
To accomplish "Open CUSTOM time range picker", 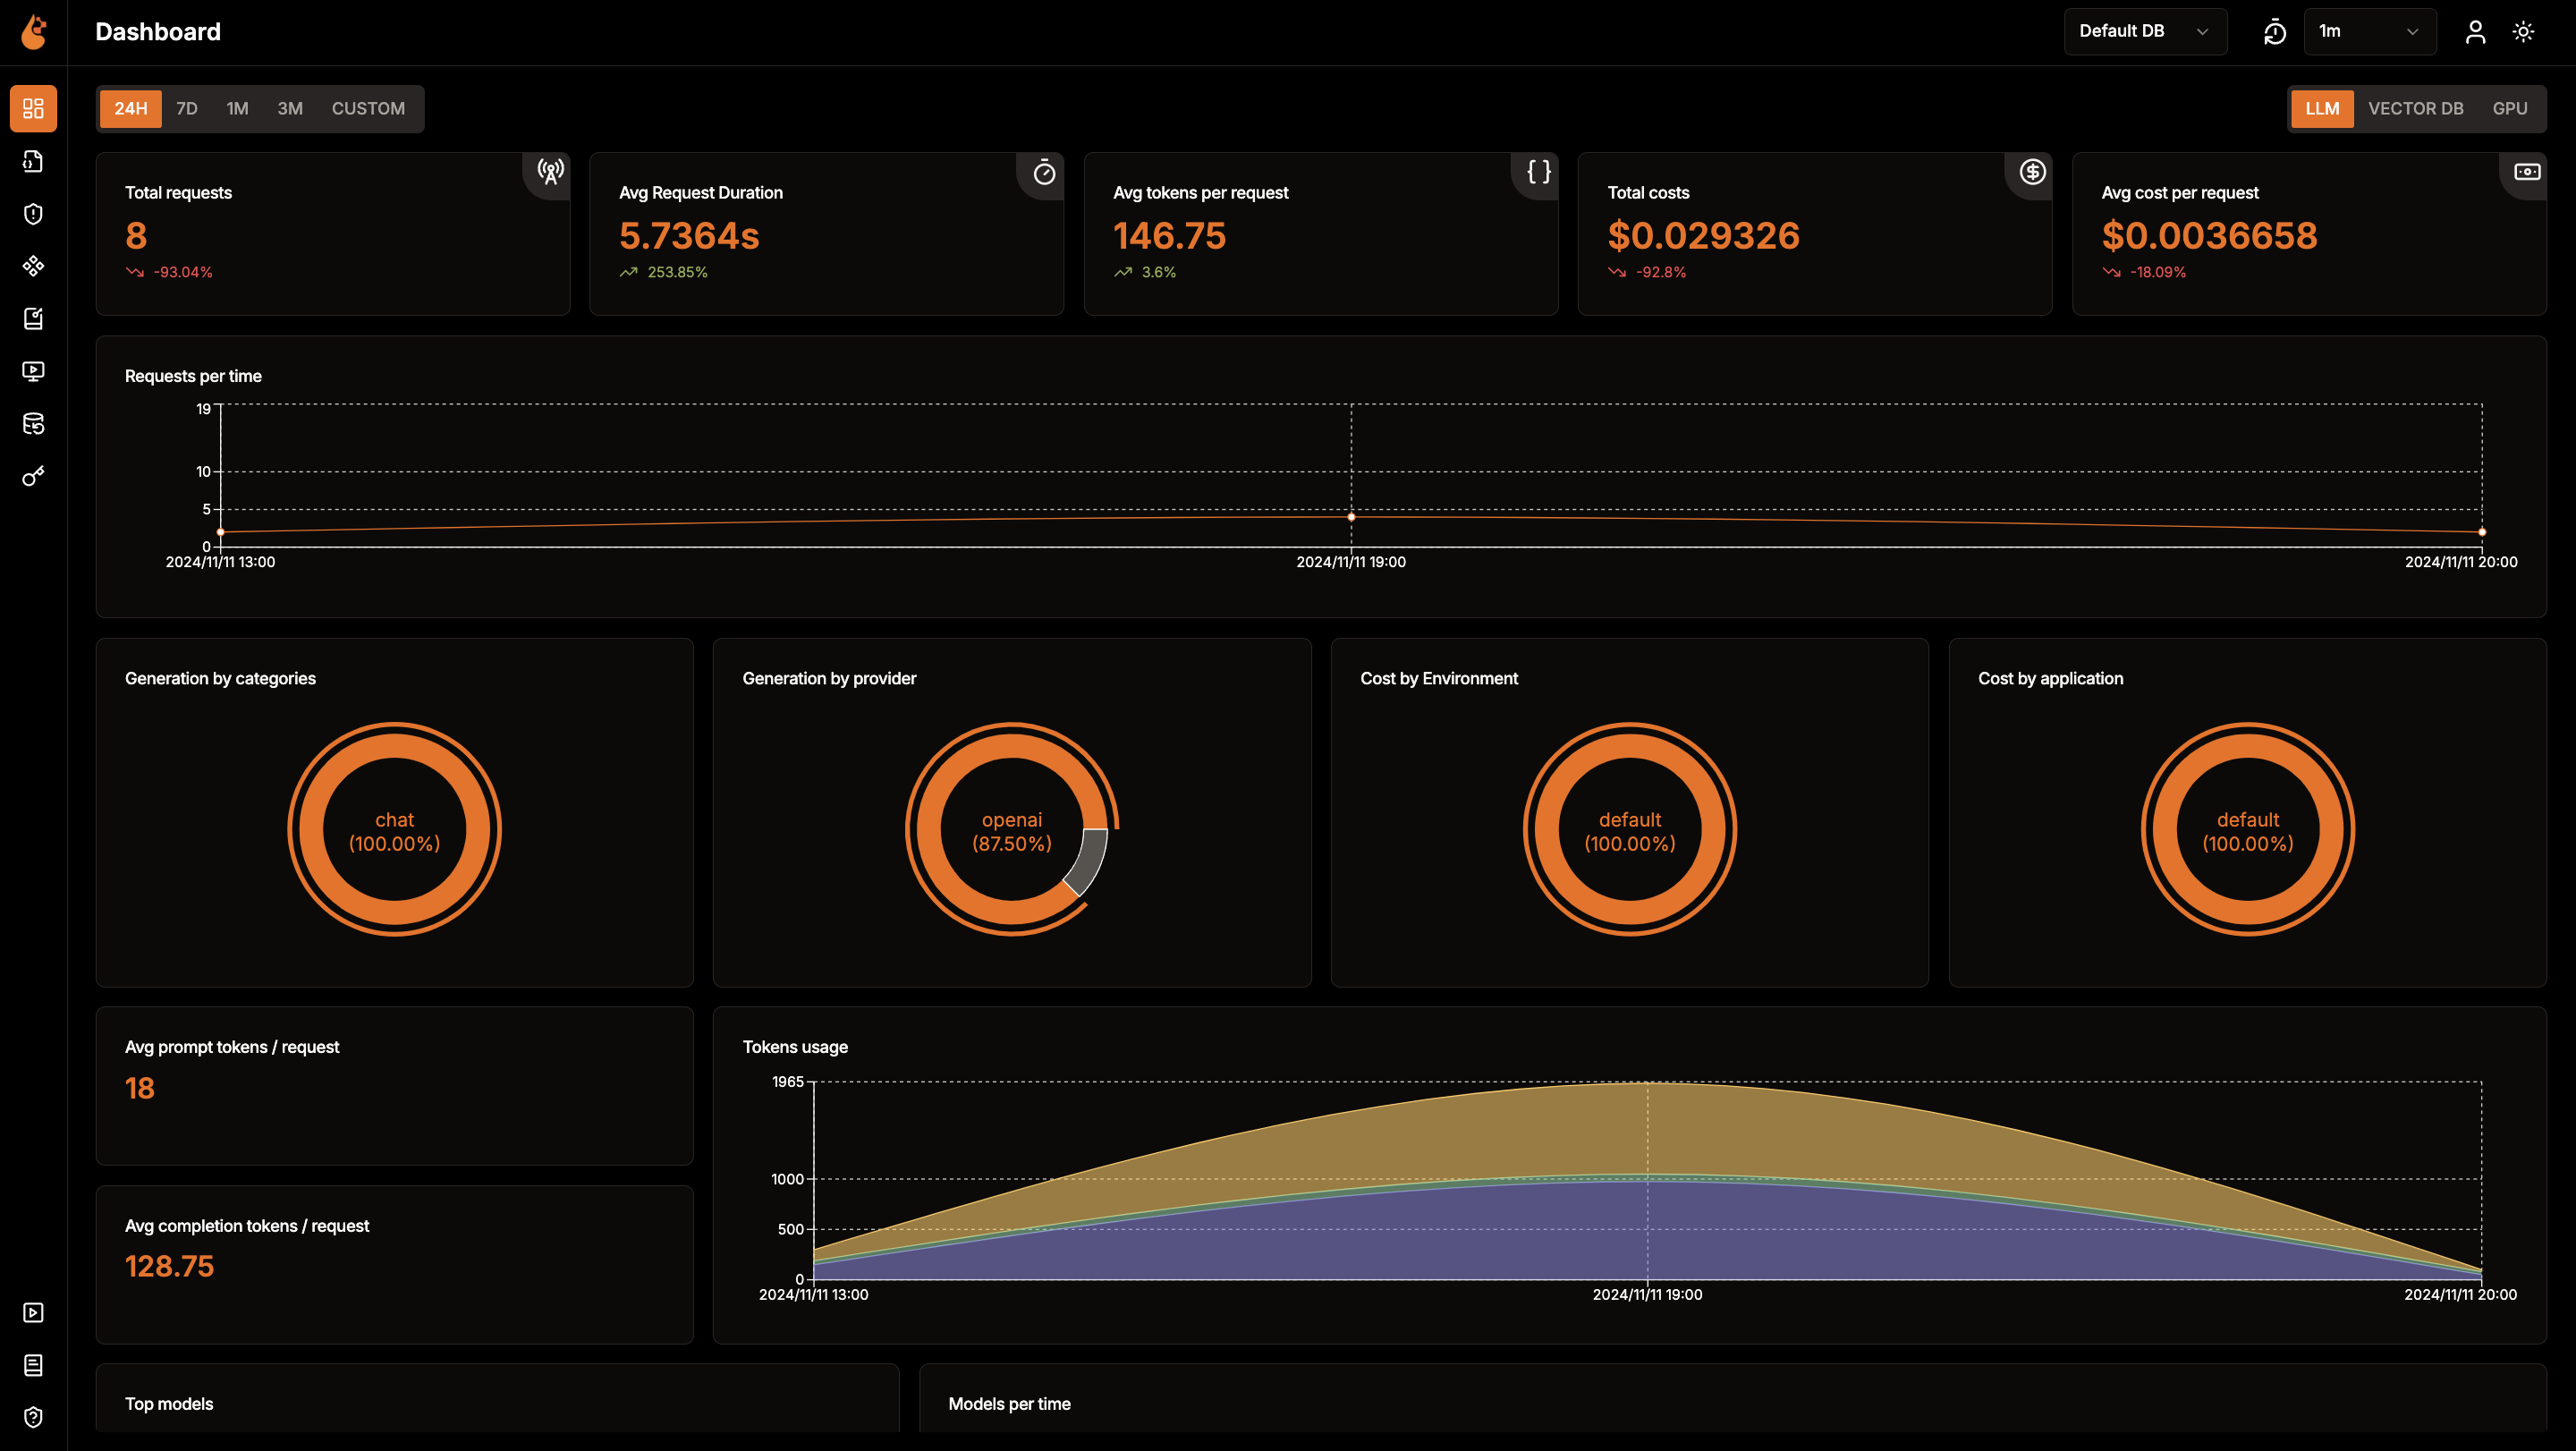I will pos(368,109).
